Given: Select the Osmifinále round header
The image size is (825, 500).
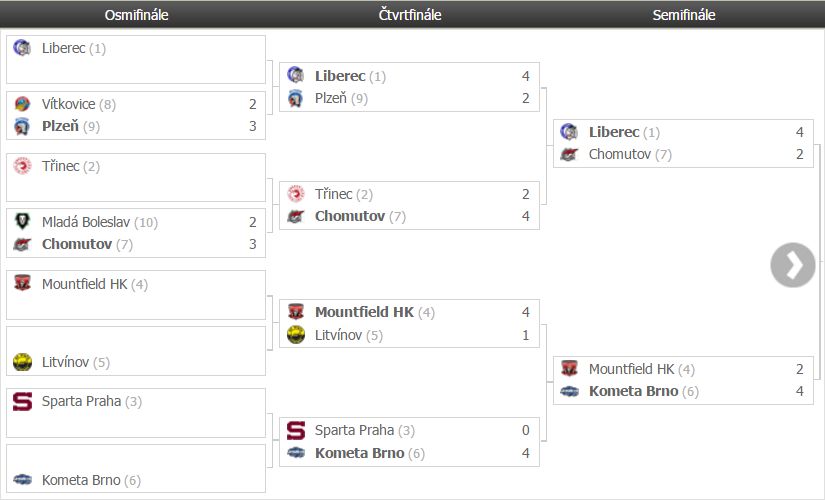Looking at the screenshot, I should coord(136,15).
